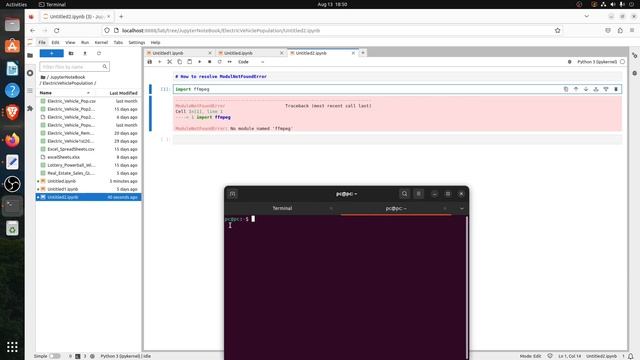The image size is (640, 360).
Task: Open Running Terminals and Kernels sidebar icon
Action: [30, 73]
